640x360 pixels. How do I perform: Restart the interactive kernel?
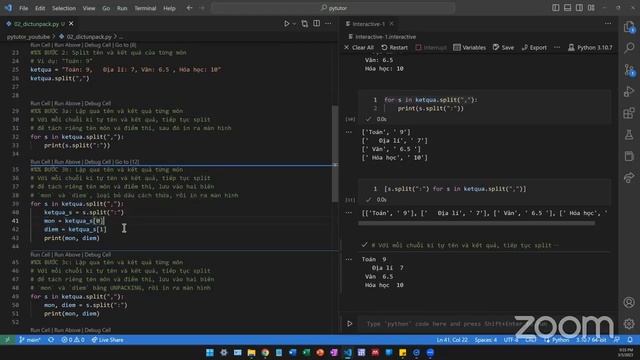(394, 47)
